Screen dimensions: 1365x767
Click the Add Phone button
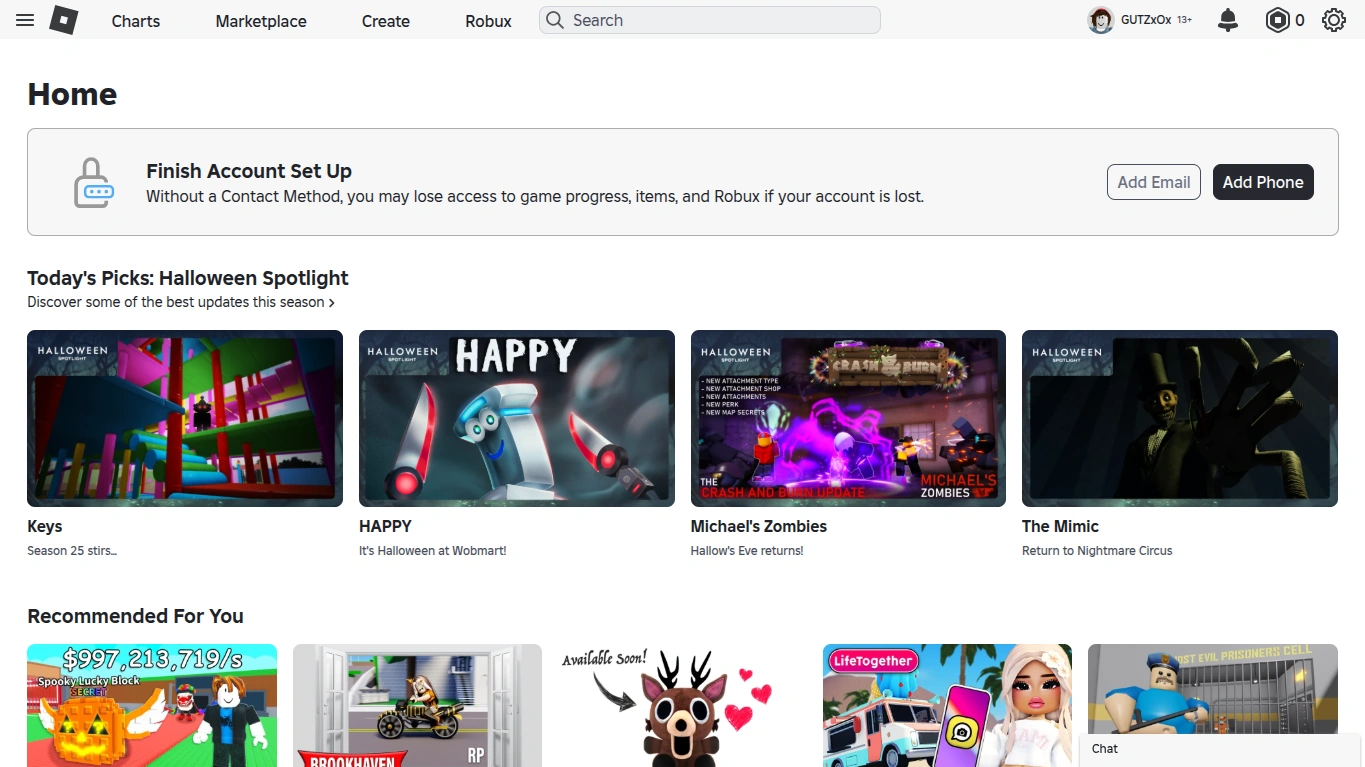pos(1263,182)
